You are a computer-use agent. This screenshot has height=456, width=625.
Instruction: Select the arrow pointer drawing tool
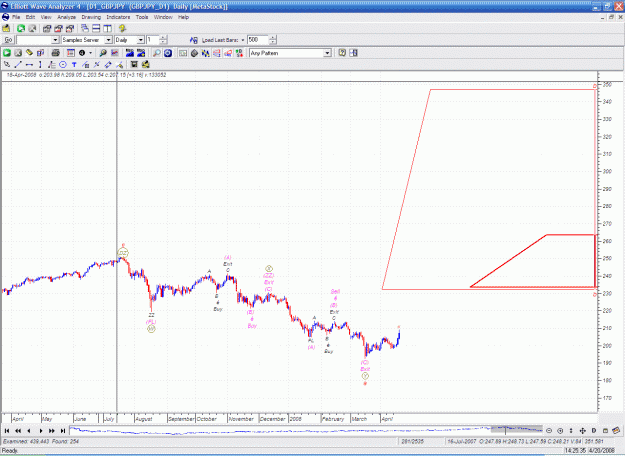click(x=7, y=65)
